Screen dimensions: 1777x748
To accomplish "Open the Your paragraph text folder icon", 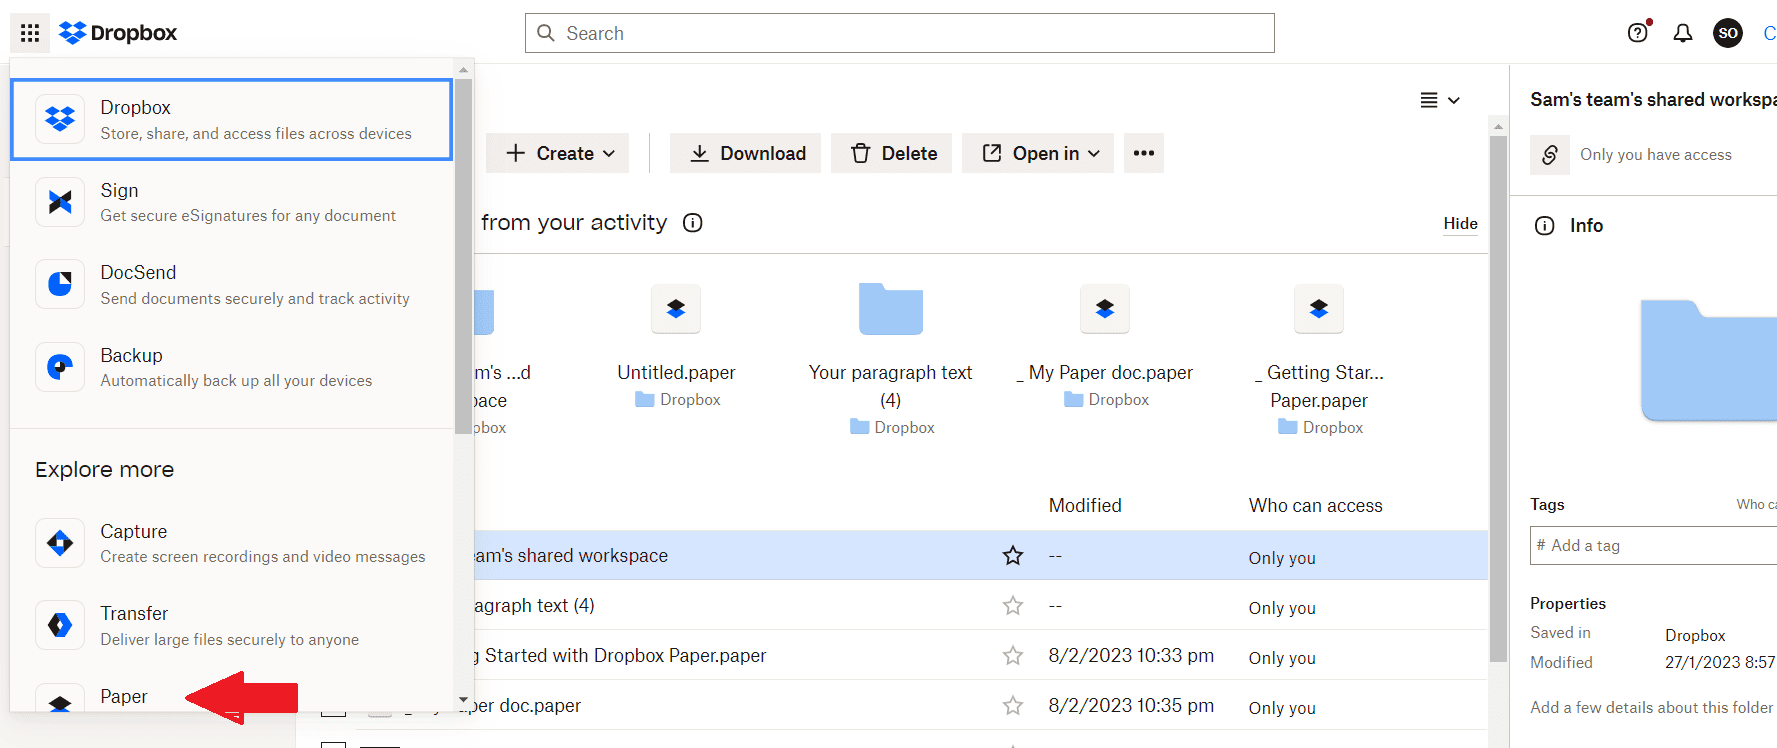I will pos(891,309).
